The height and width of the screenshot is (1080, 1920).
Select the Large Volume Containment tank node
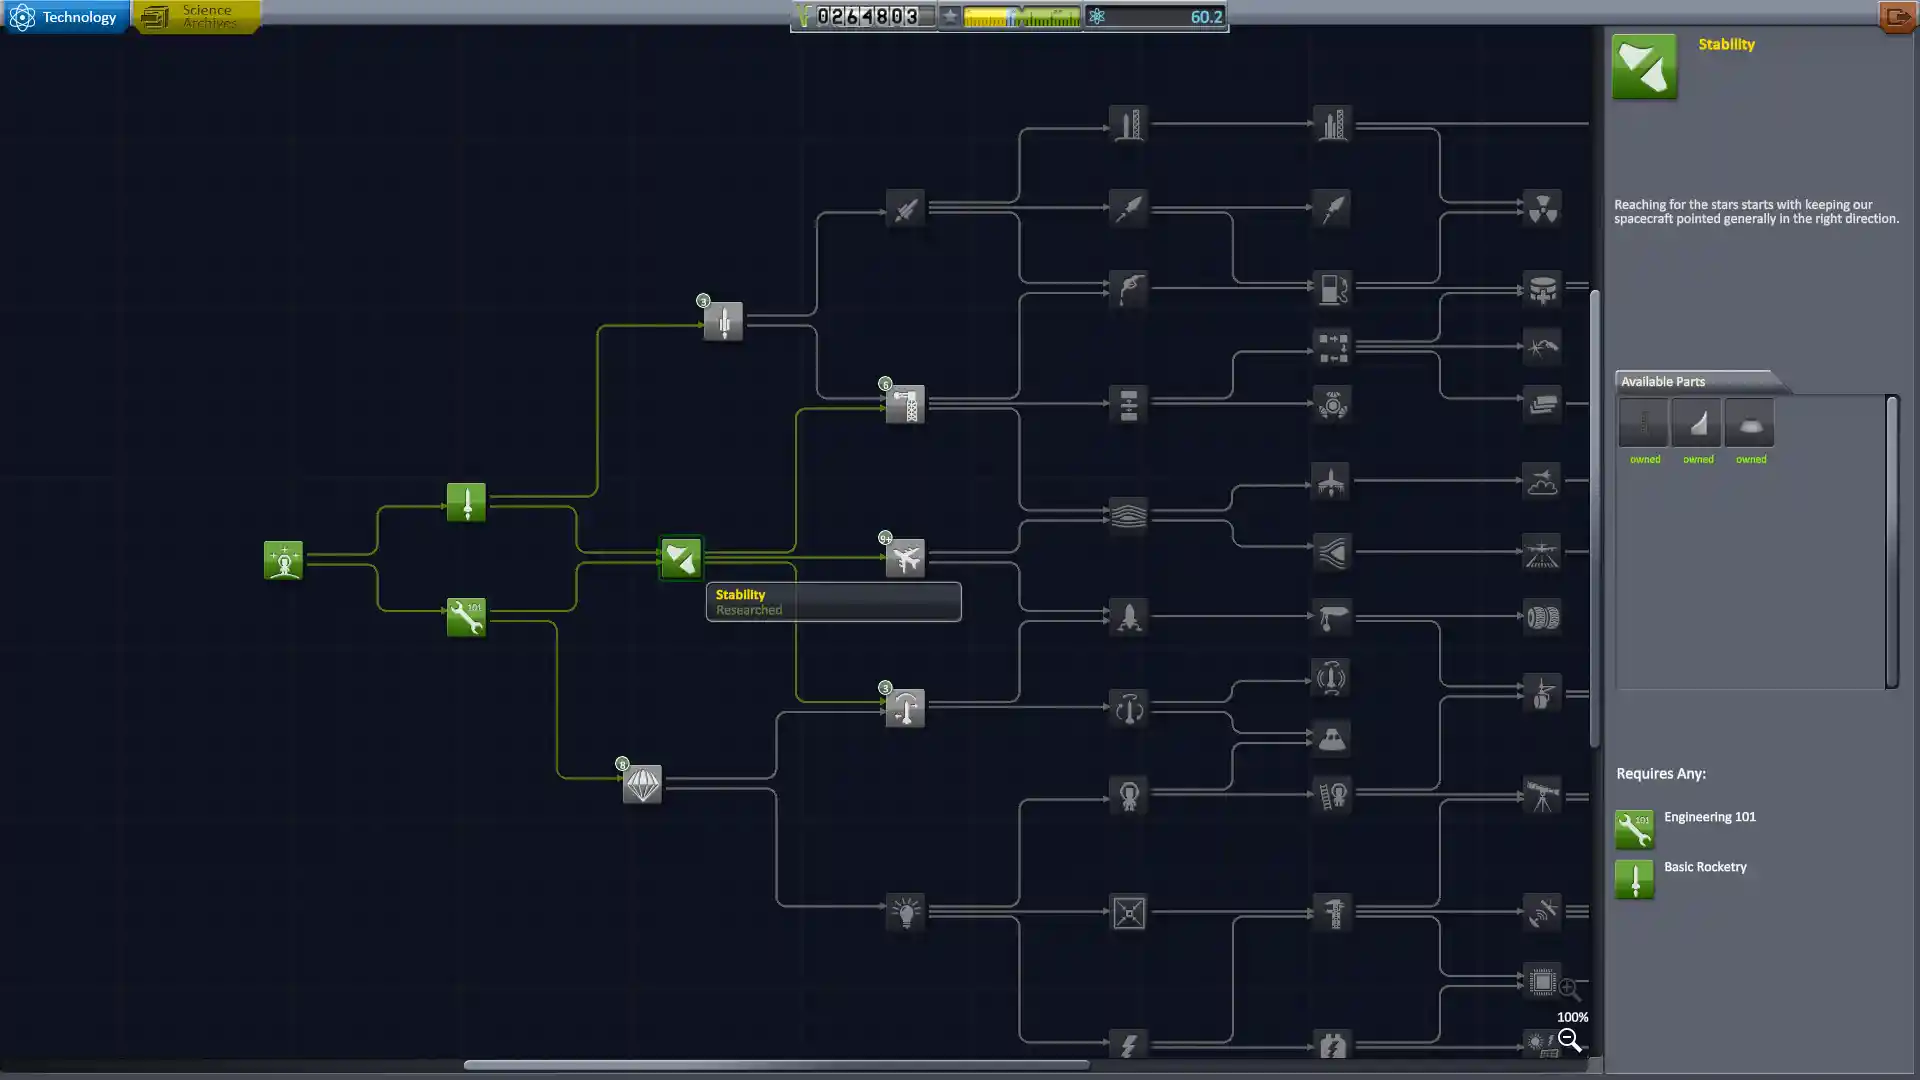[x=1542, y=289]
